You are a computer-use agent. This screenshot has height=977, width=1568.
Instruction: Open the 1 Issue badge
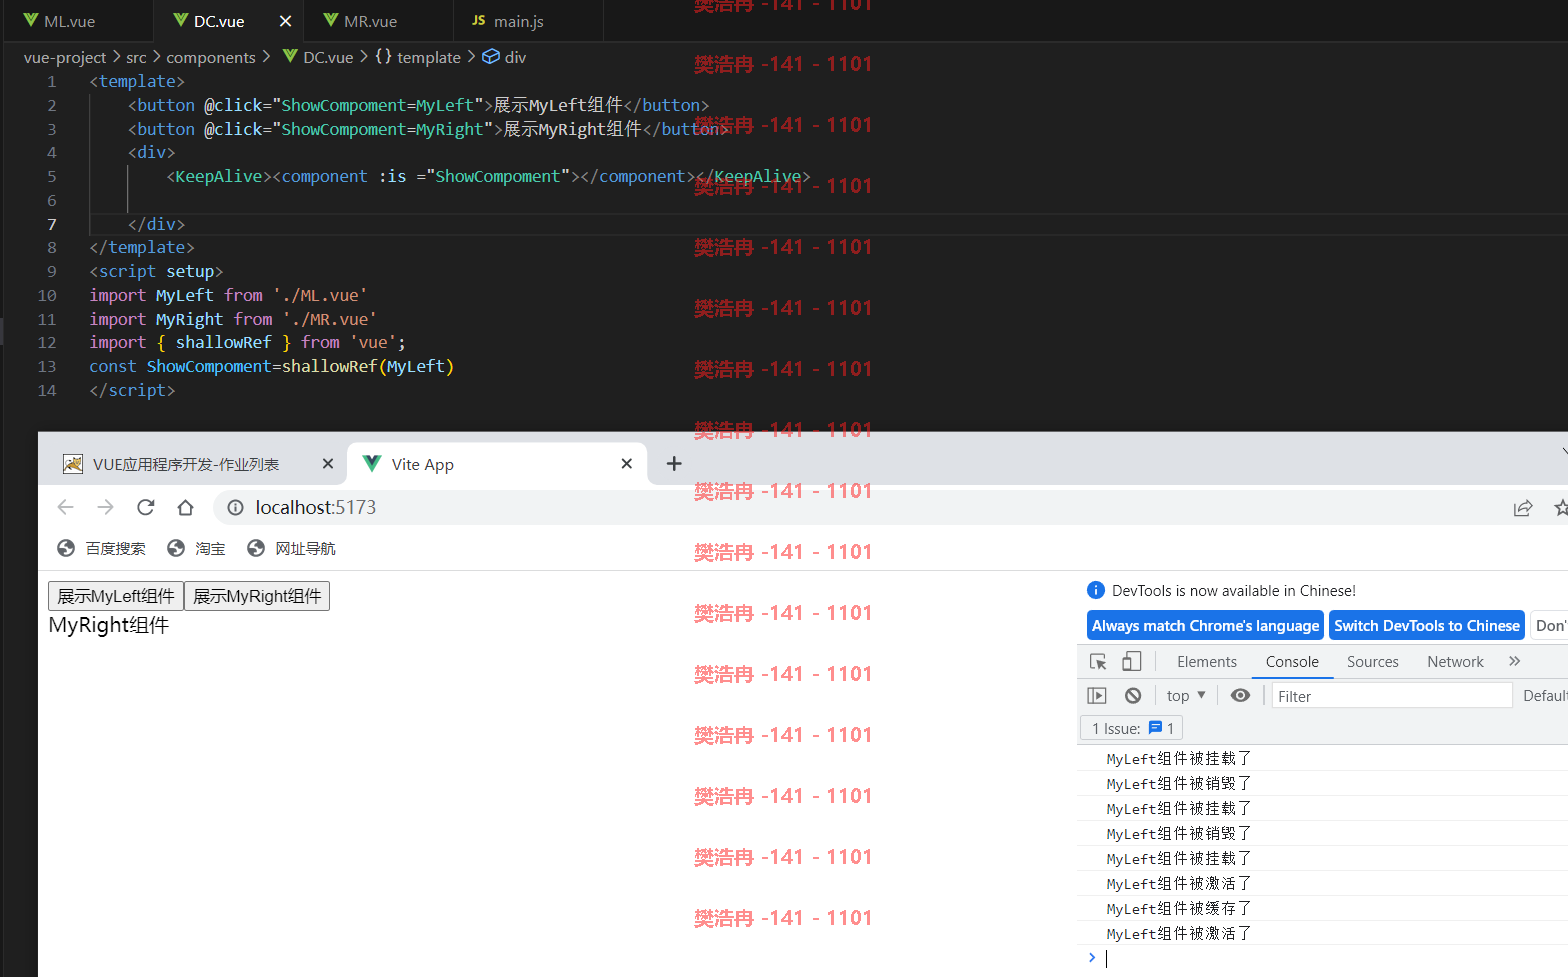1132,728
